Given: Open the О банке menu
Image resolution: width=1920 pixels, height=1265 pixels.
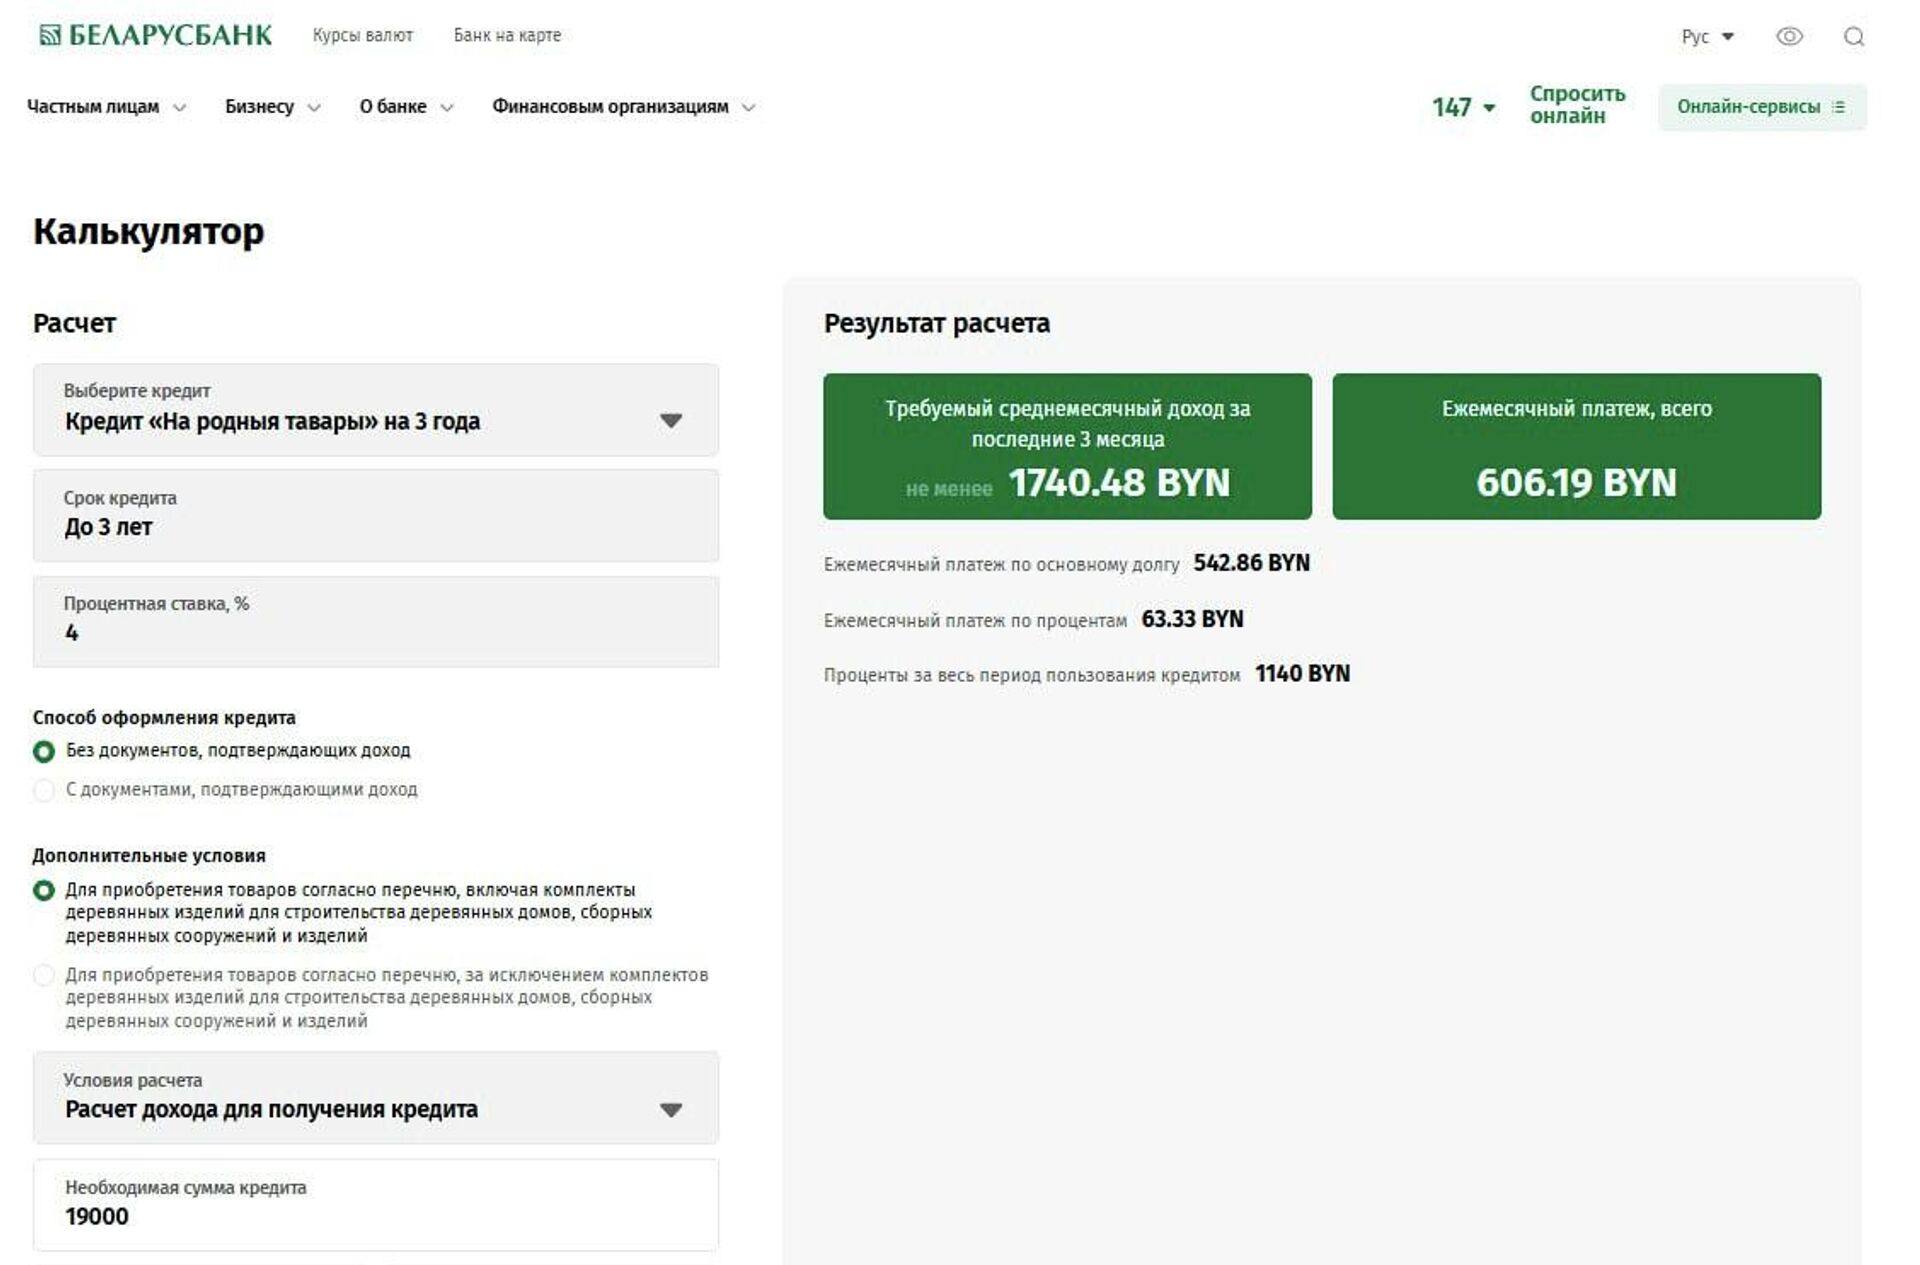Looking at the screenshot, I should click(393, 107).
